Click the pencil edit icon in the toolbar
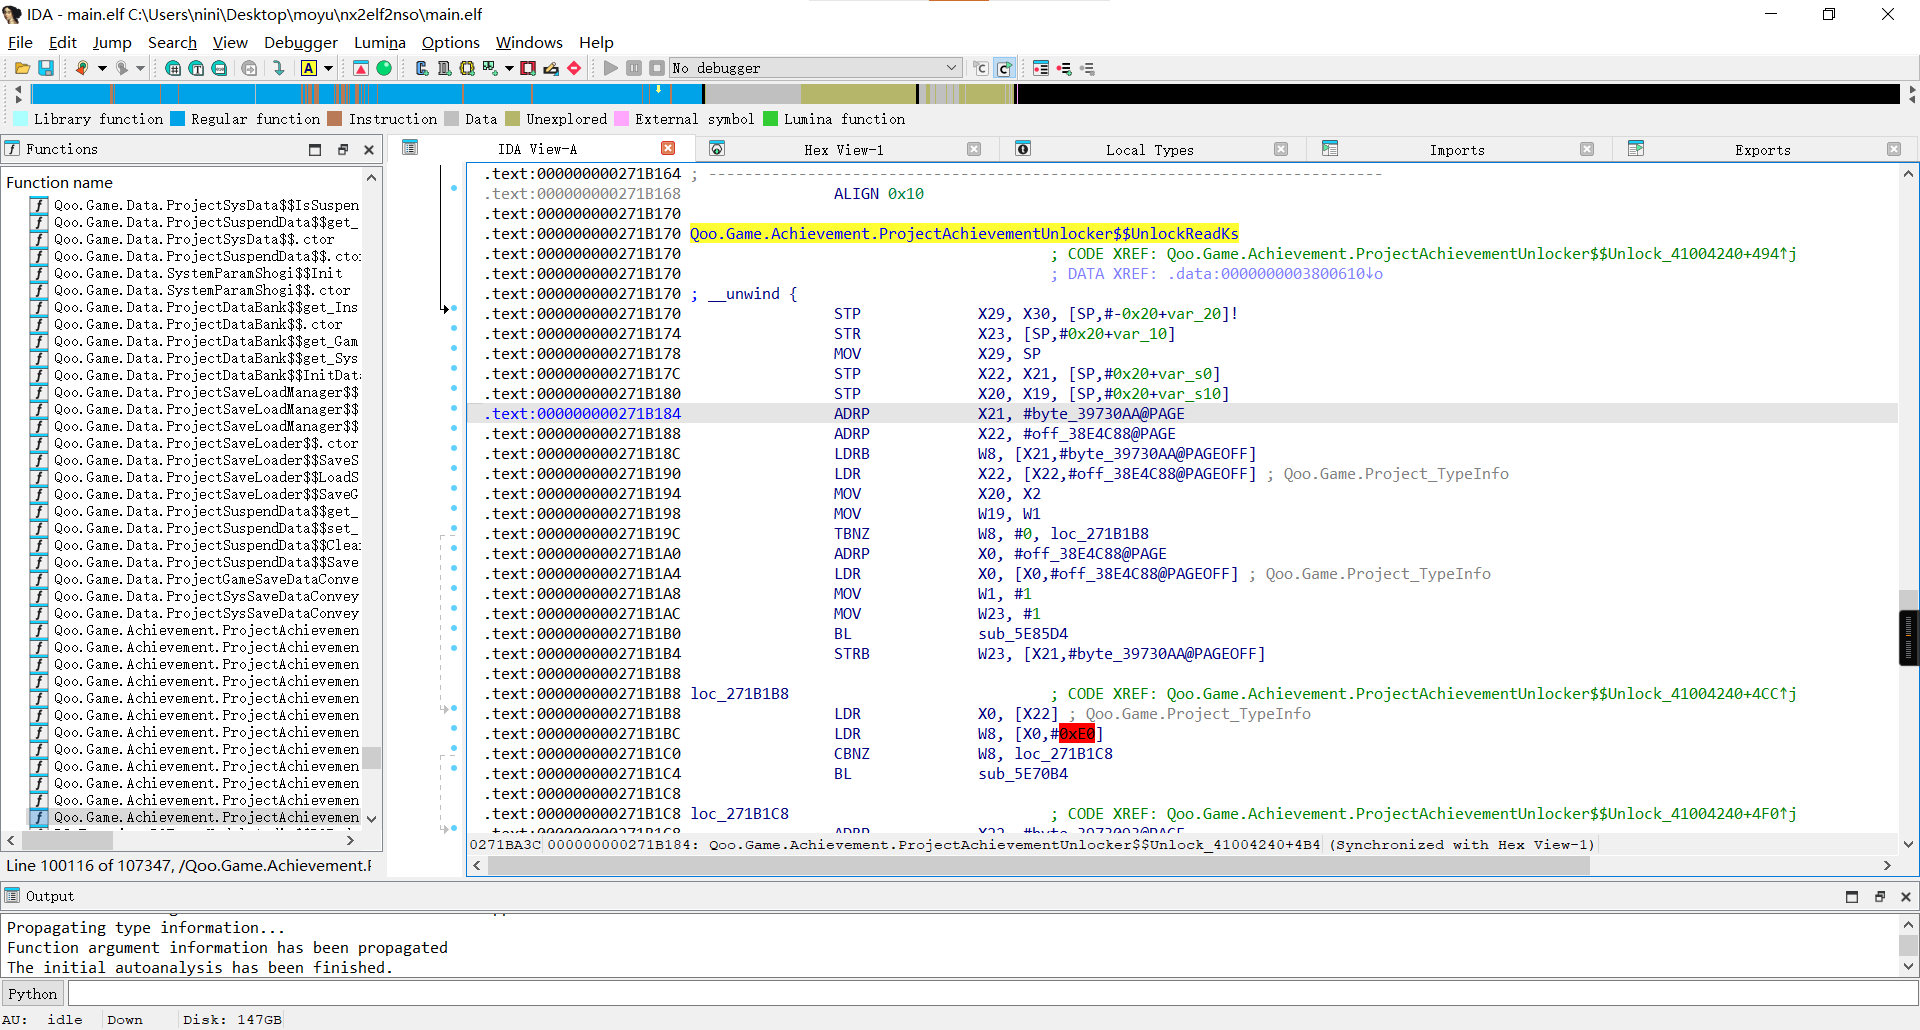 (x=551, y=68)
